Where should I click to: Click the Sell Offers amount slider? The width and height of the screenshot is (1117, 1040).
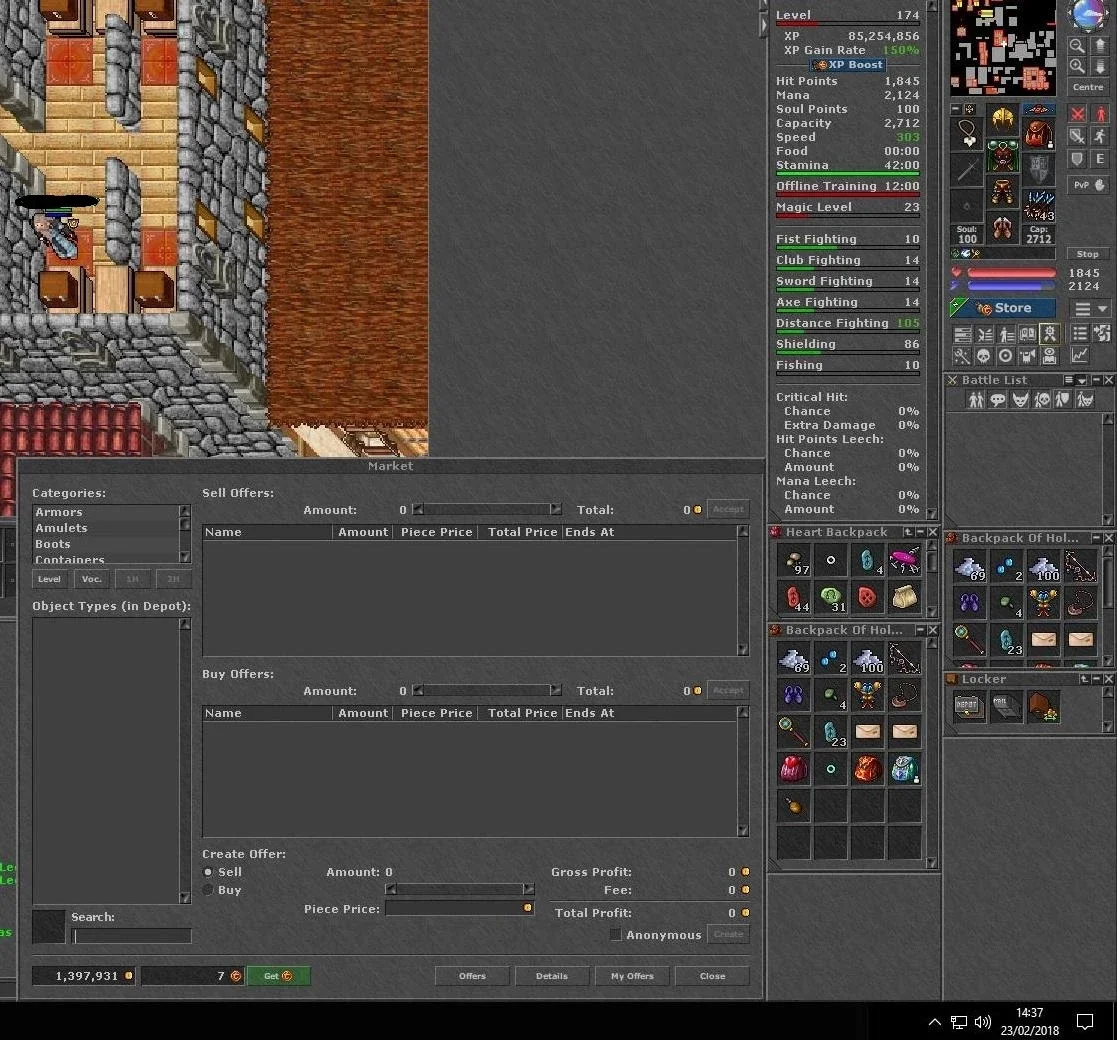[487, 509]
